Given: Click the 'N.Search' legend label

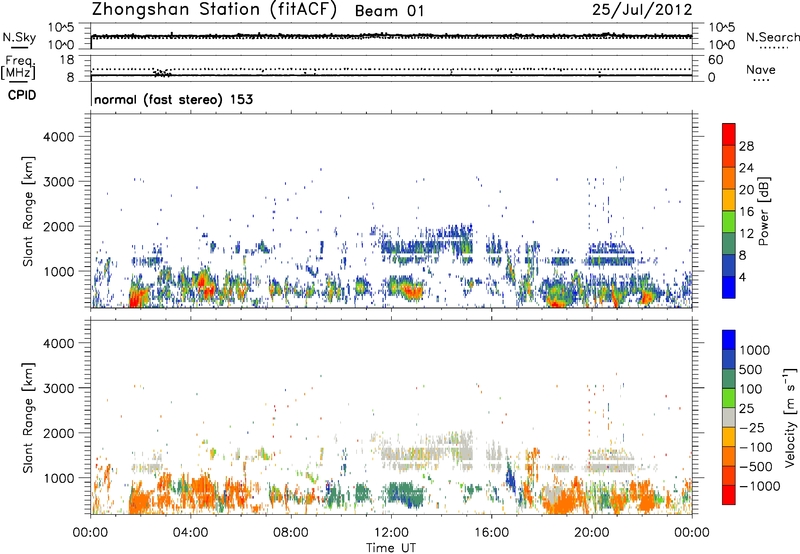Looking at the screenshot, I should click(772, 37).
